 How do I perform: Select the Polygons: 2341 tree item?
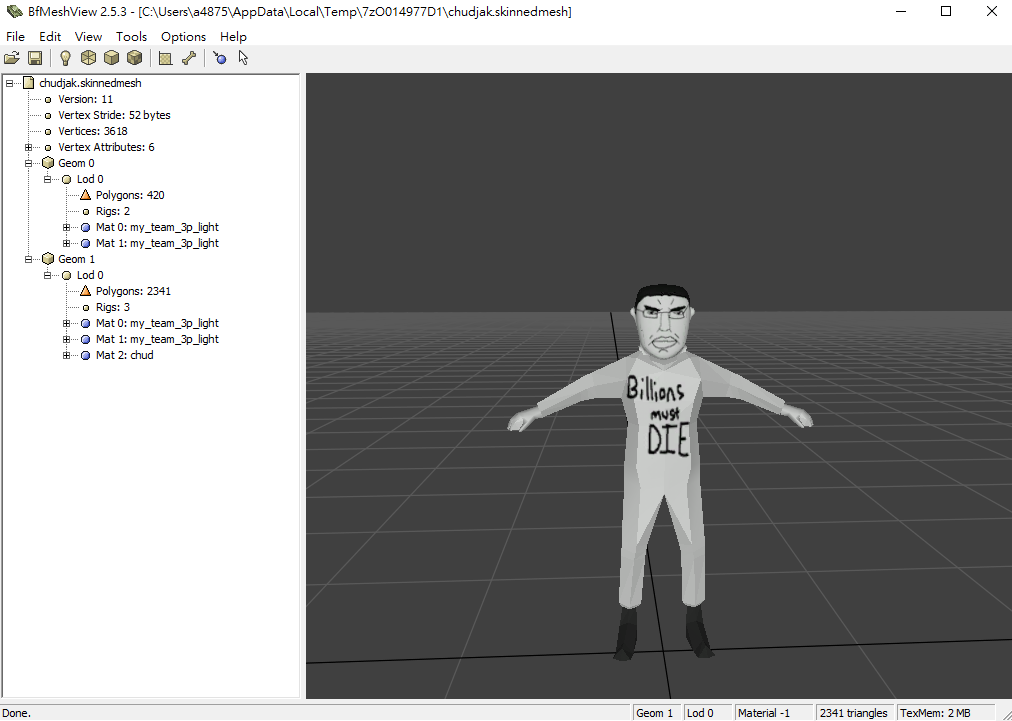[133, 291]
